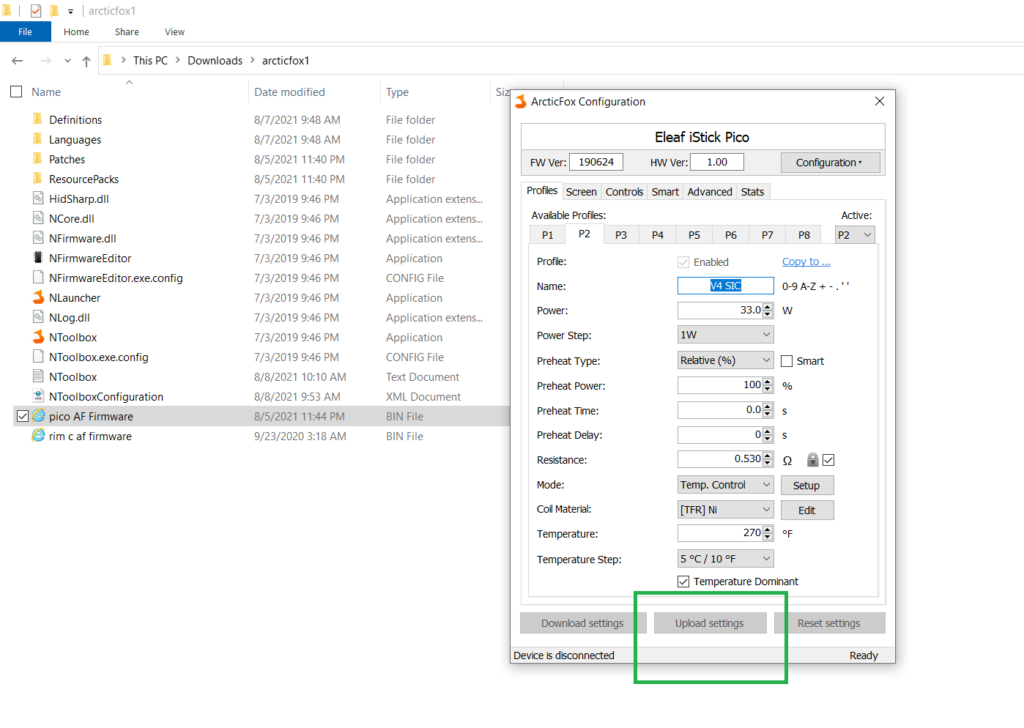The width and height of the screenshot is (1024, 728).
Task: Click the profile Name input field
Action: coord(726,285)
